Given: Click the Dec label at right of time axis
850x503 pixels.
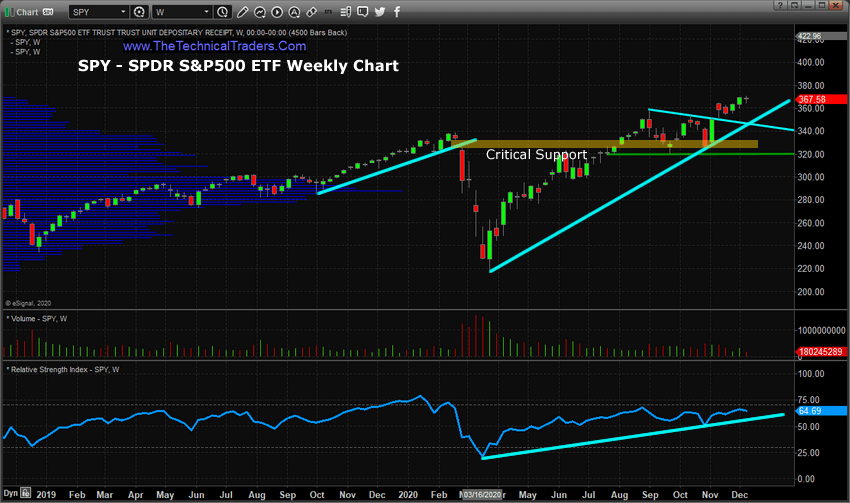Looking at the screenshot, I should [x=739, y=495].
